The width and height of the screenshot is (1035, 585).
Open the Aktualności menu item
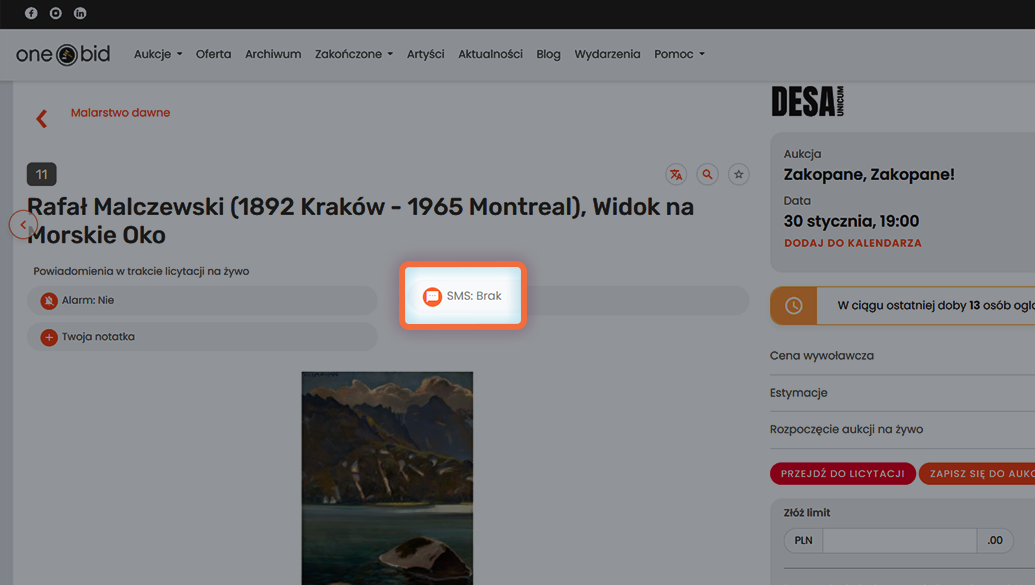[490, 54]
